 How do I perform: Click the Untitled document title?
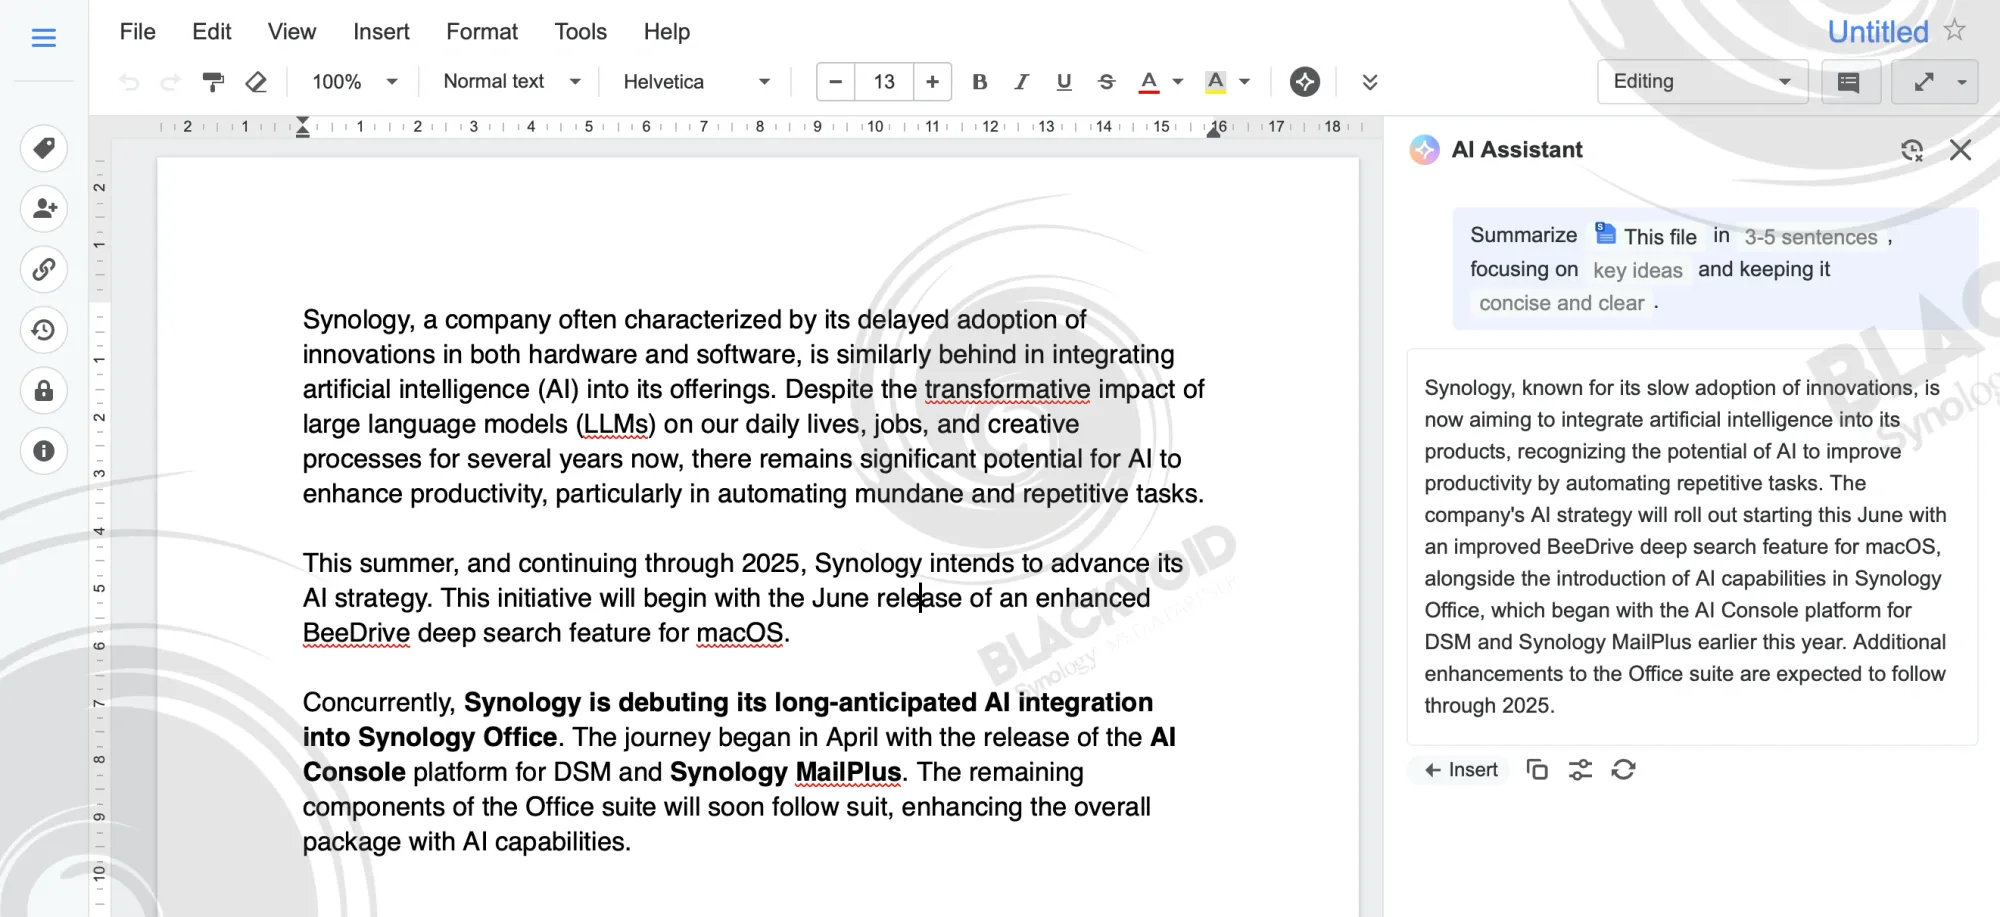(1878, 32)
